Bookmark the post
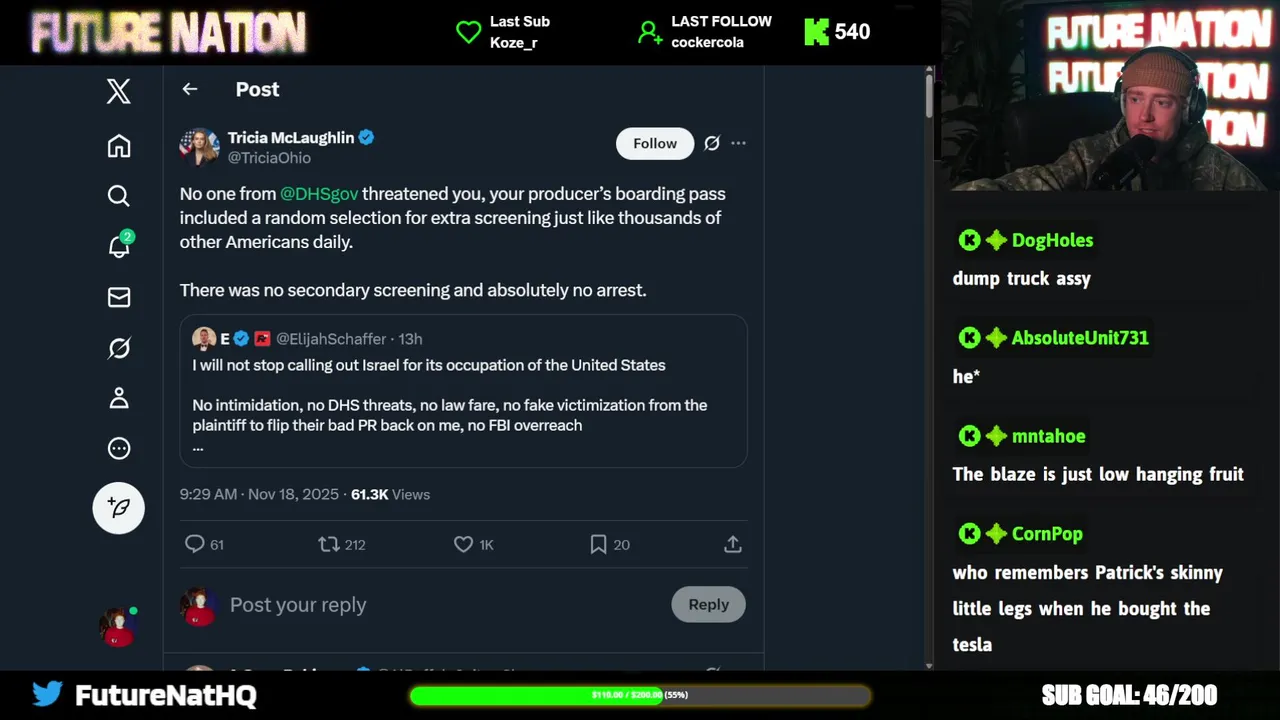Image resolution: width=1280 pixels, height=720 pixels. pos(598,544)
